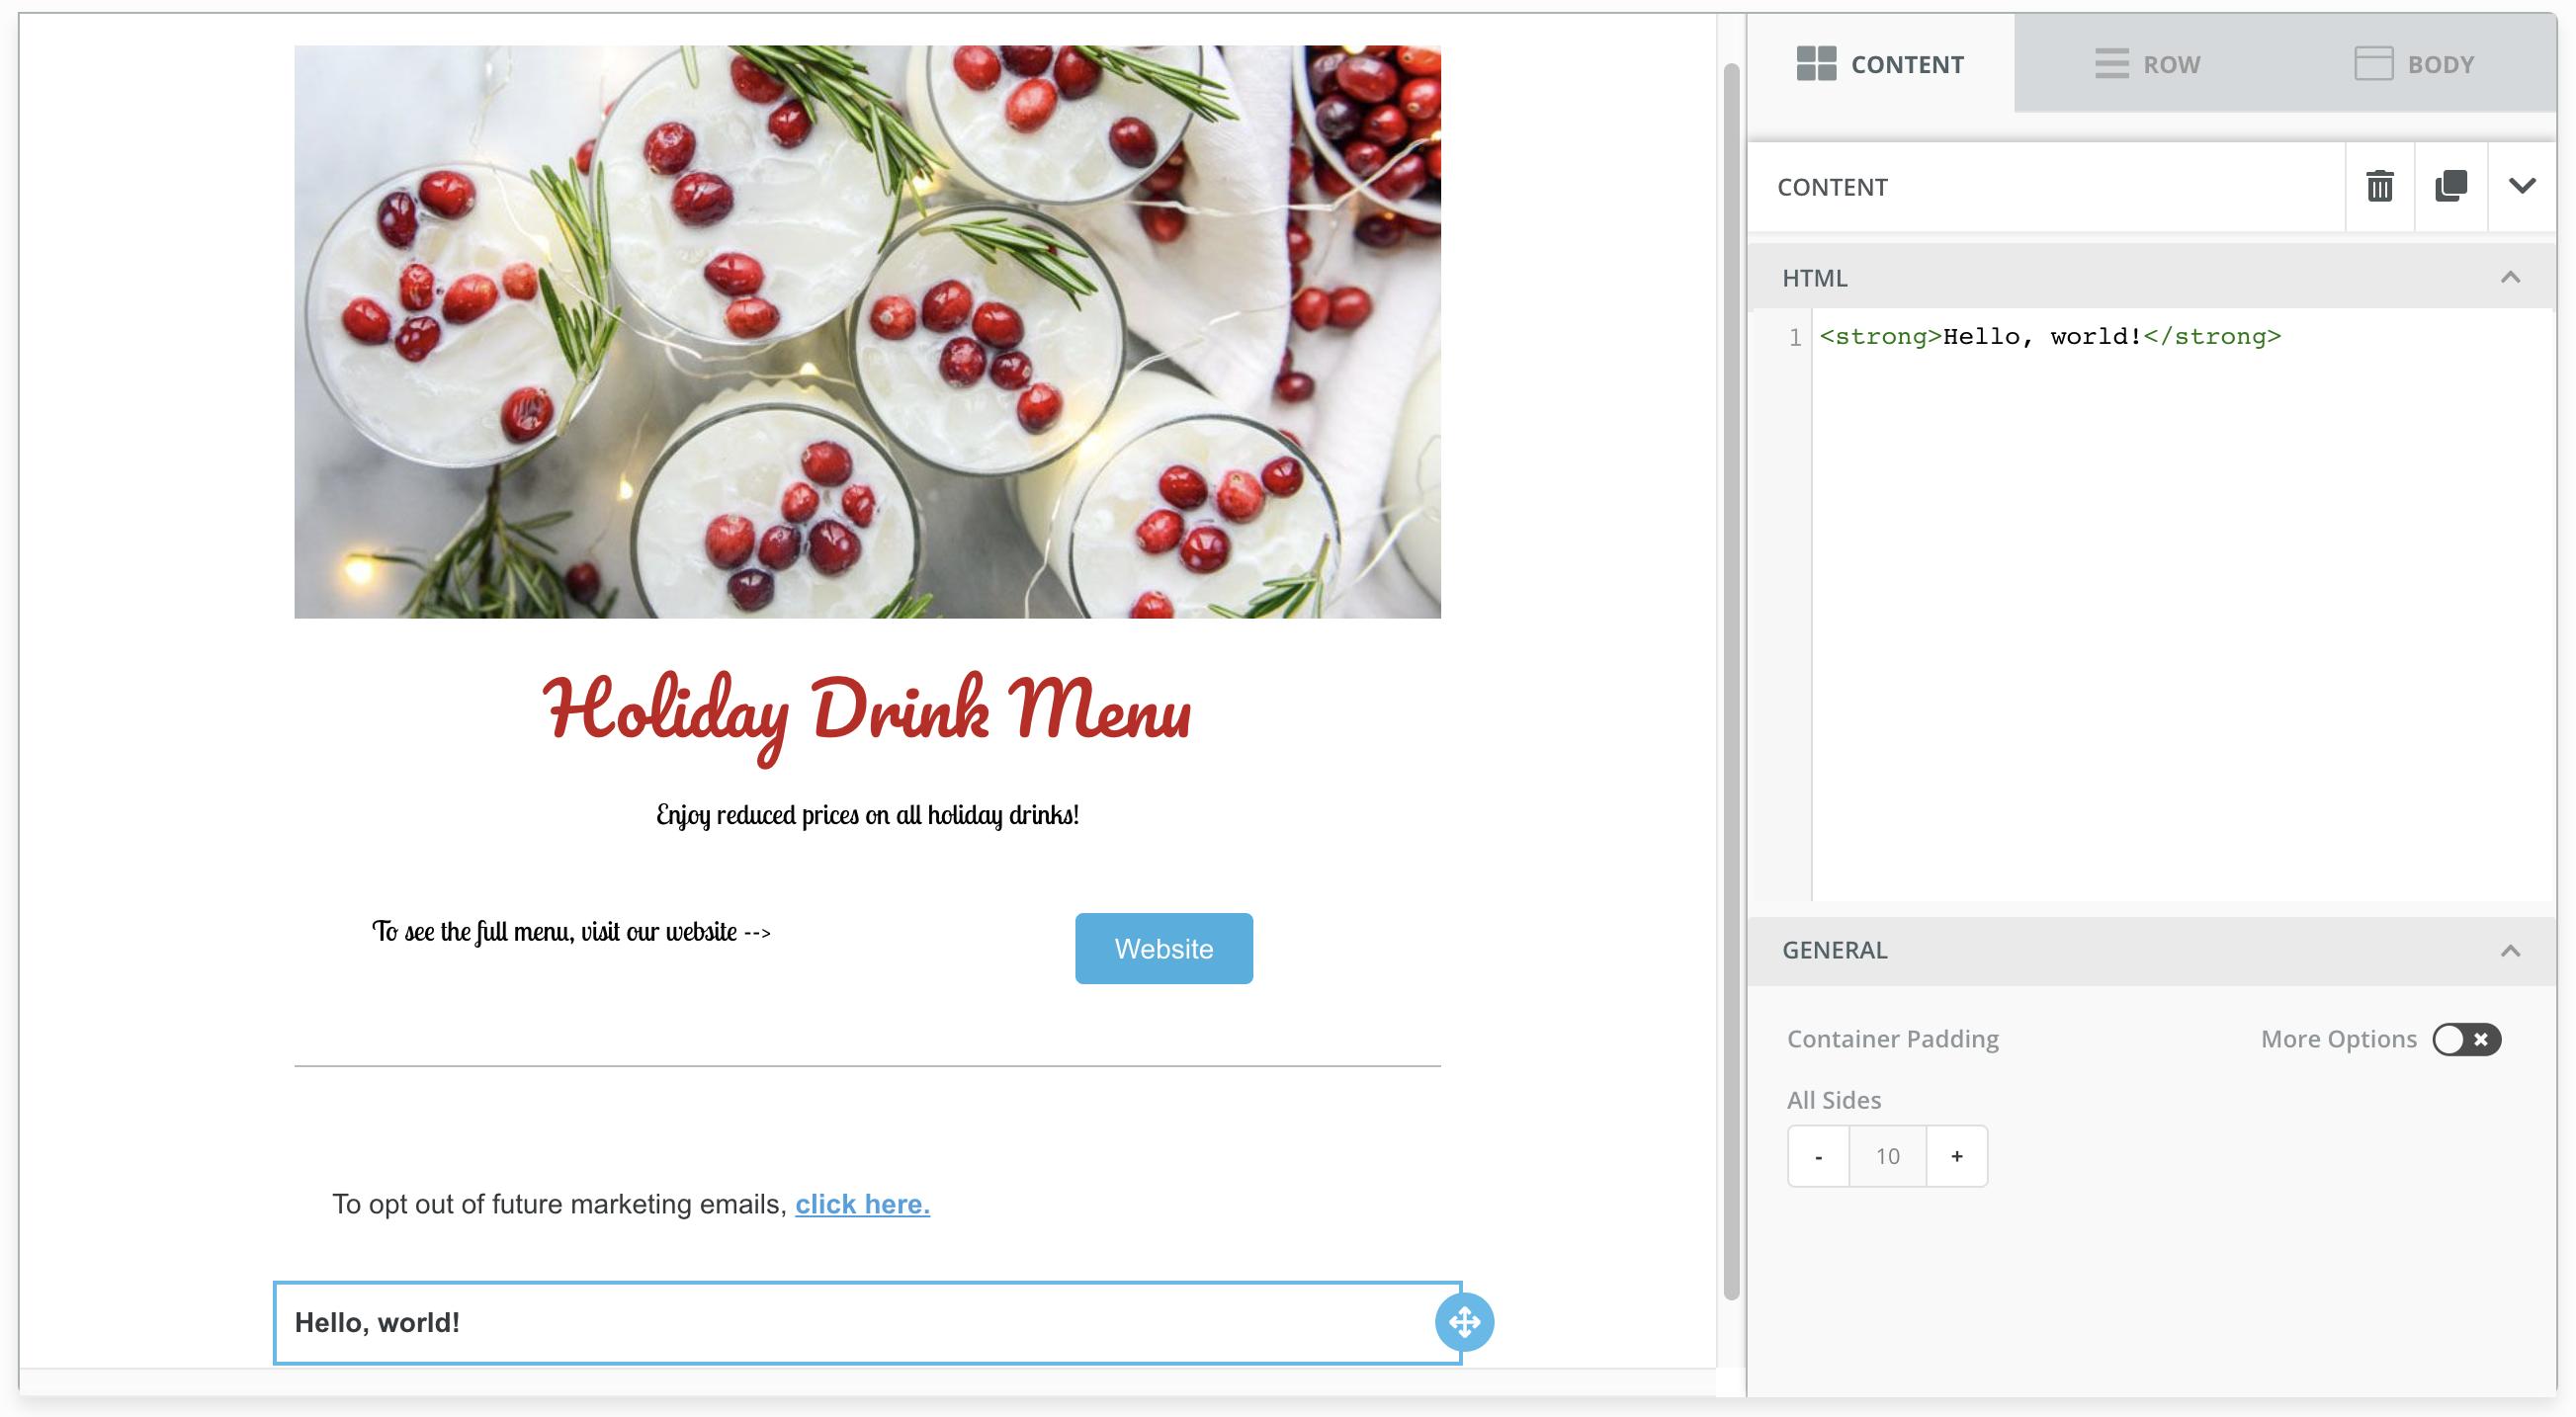Screen dimensions: 2576x1417
Task: Increase the All Sides padding value
Action: pyautogui.click(x=1956, y=1155)
